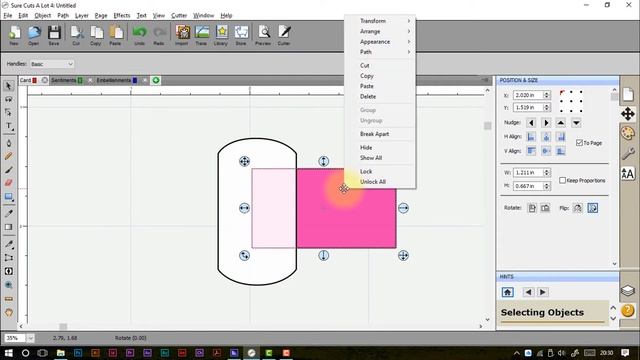Click the Save toolbar icon
Image resolution: width=640 pixels, height=360 pixels.
pos(54,35)
